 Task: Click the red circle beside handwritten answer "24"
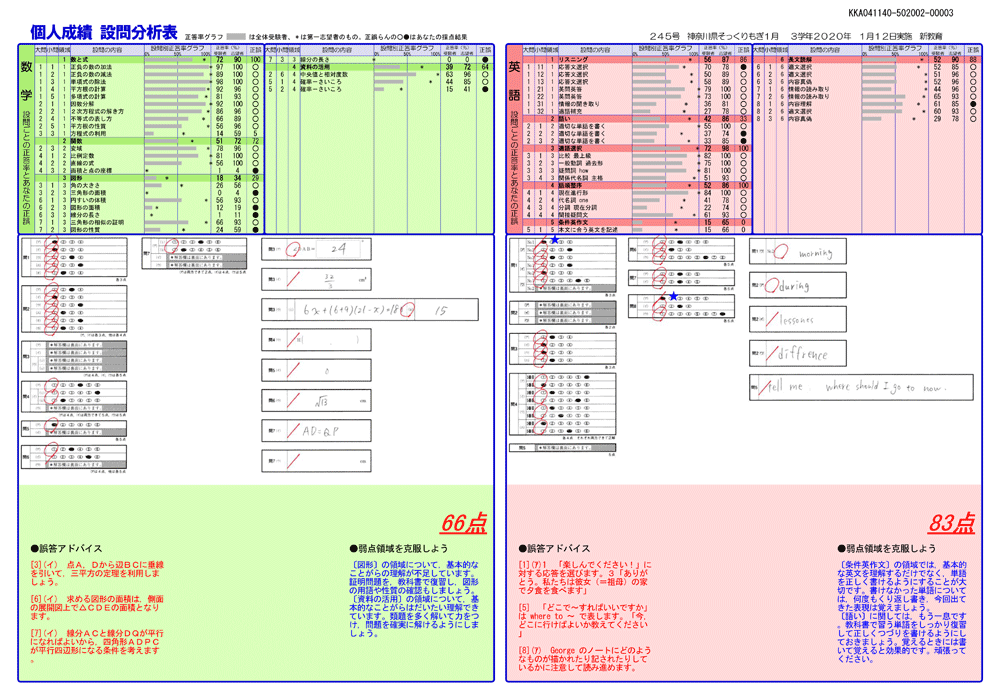point(293,250)
